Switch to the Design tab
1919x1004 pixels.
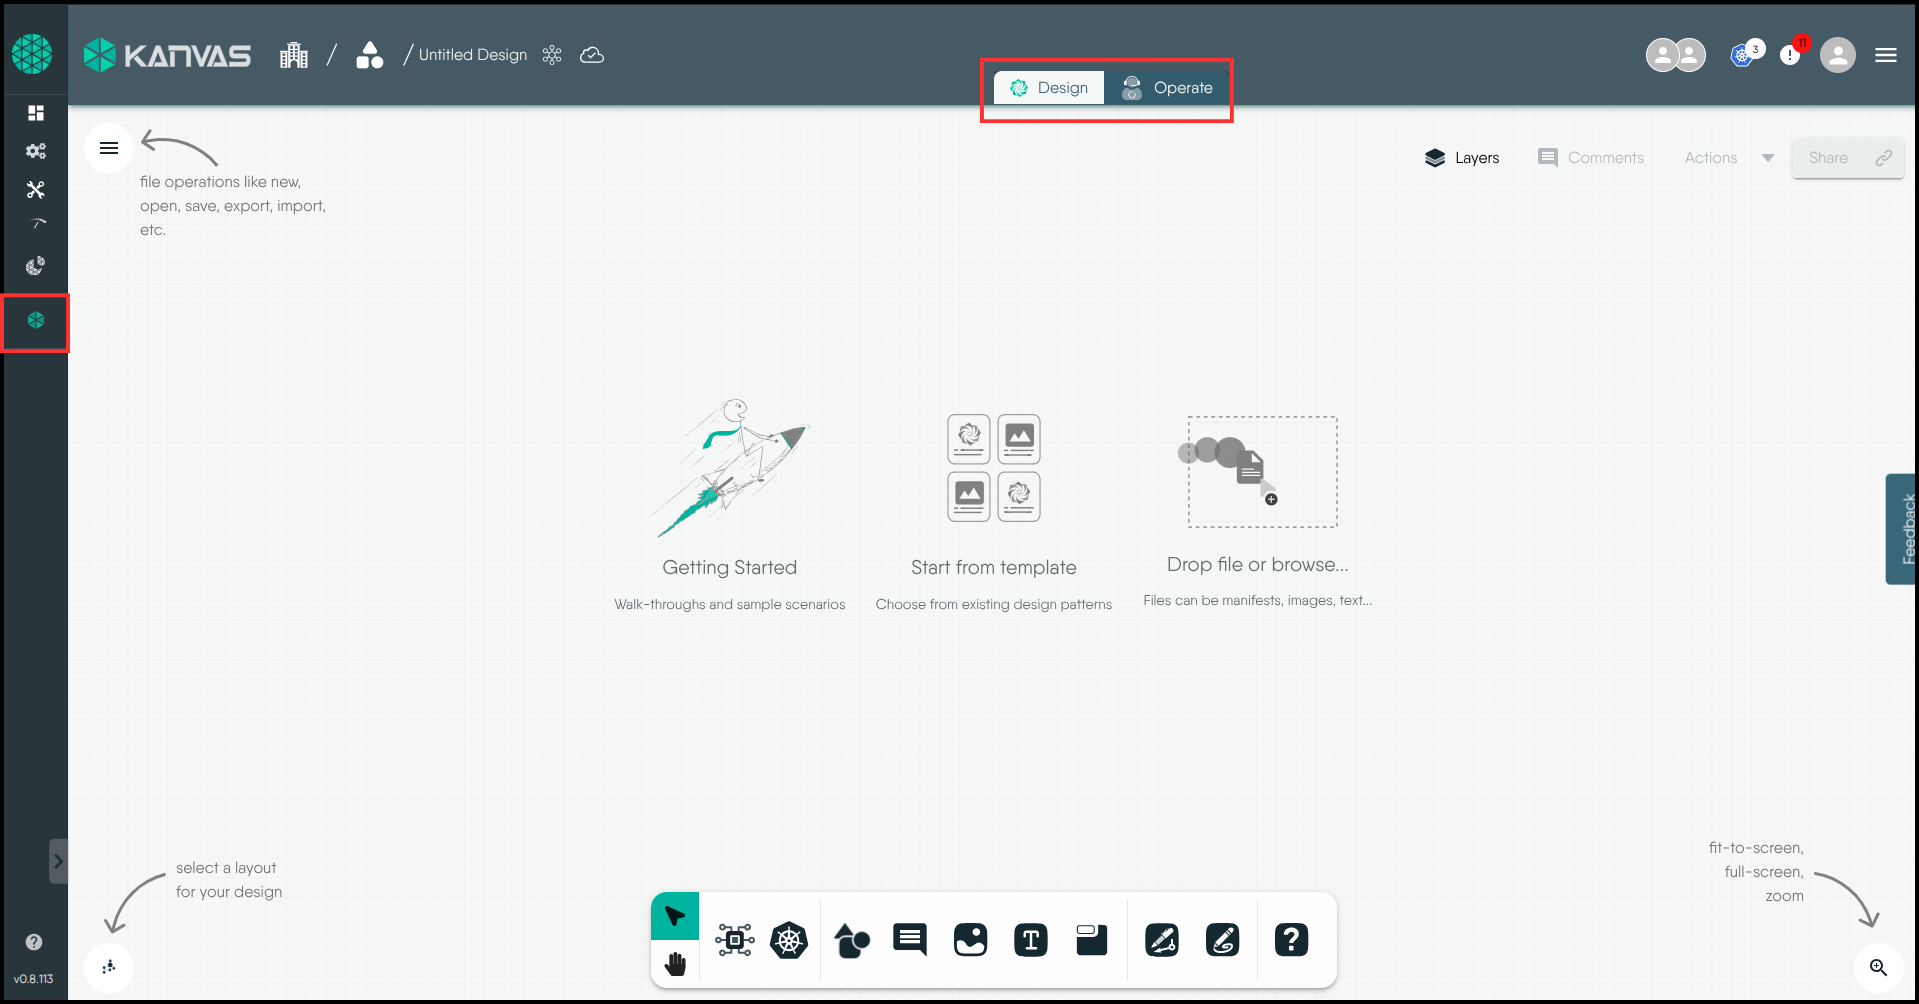(x=1049, y=88)
